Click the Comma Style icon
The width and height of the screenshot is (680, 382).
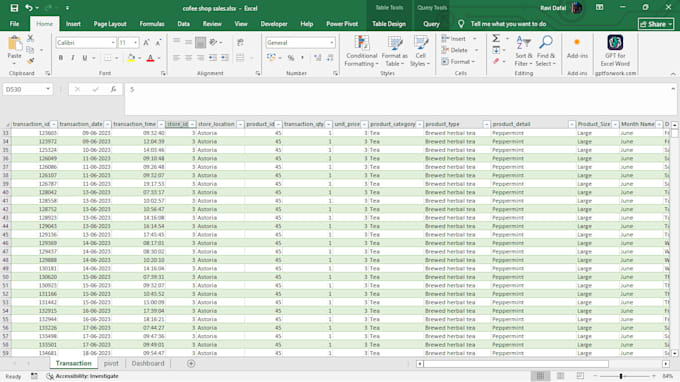tap(302, 58)
